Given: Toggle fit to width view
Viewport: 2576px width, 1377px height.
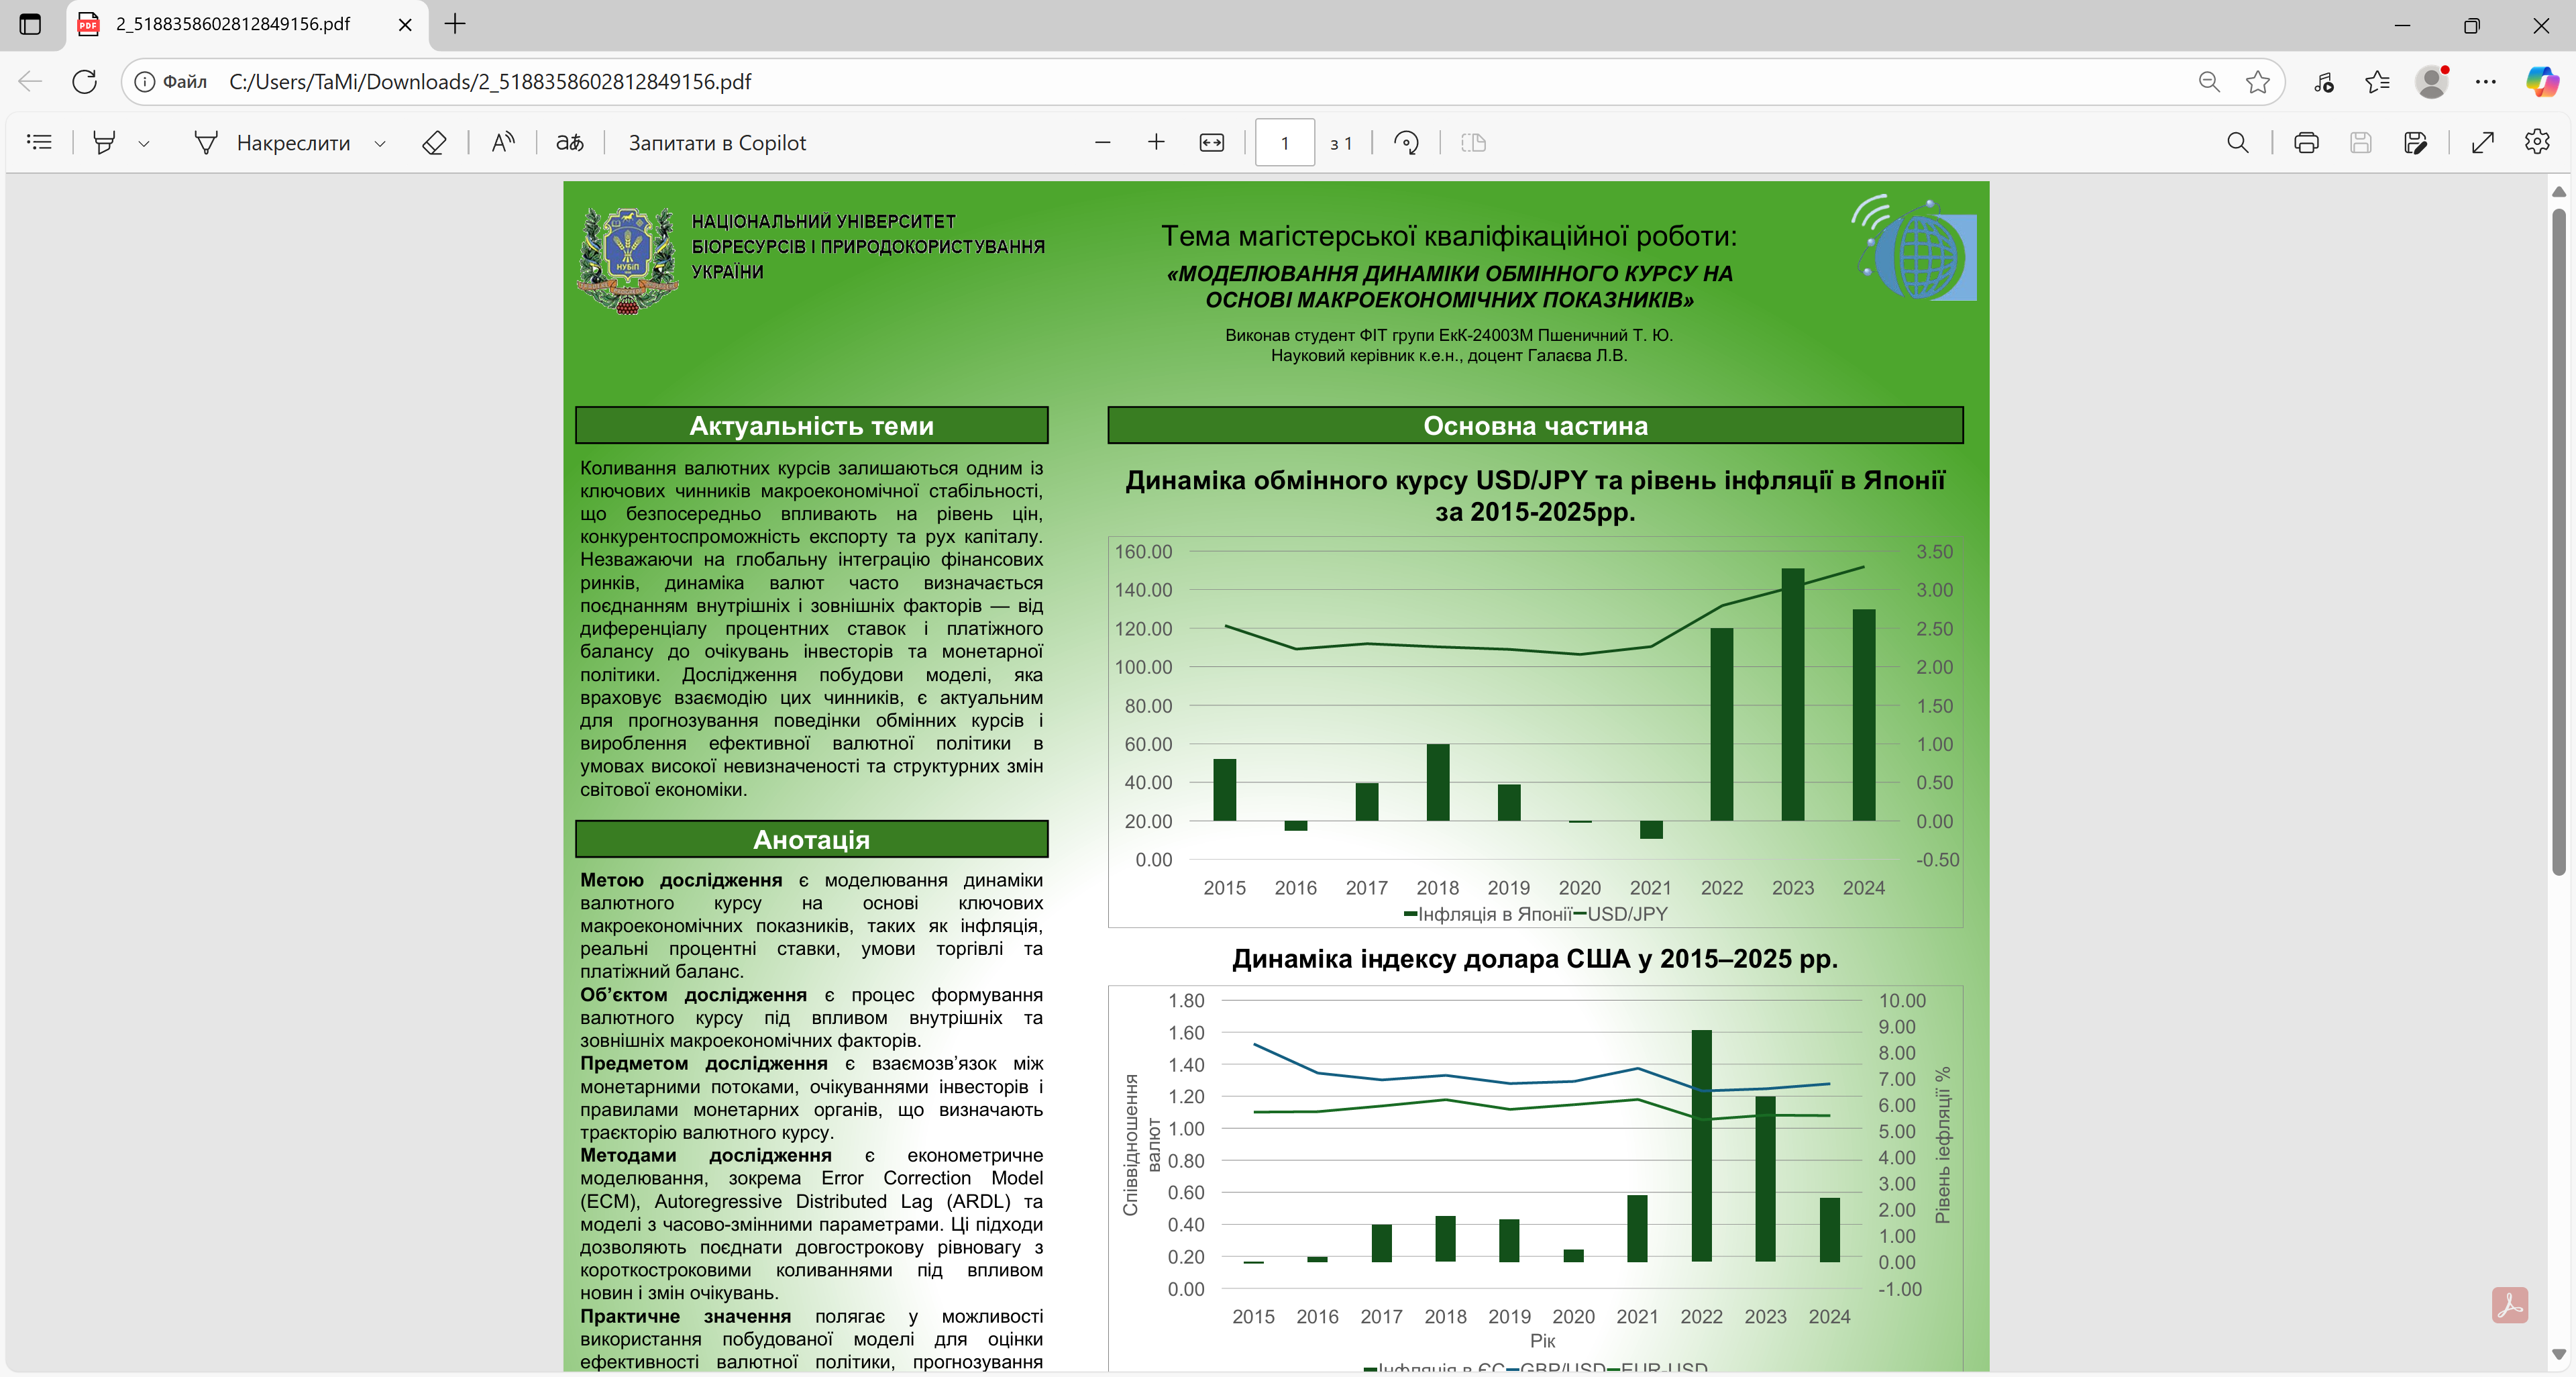Looking at the screenshot, I should pos(1211,142).
